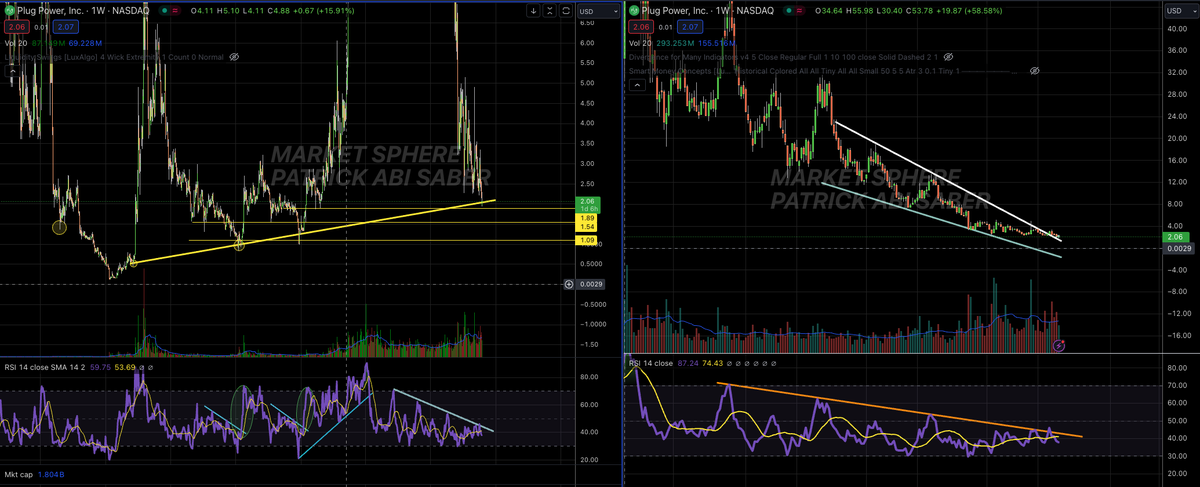Click the 1.89 yellow price level label

588,218
